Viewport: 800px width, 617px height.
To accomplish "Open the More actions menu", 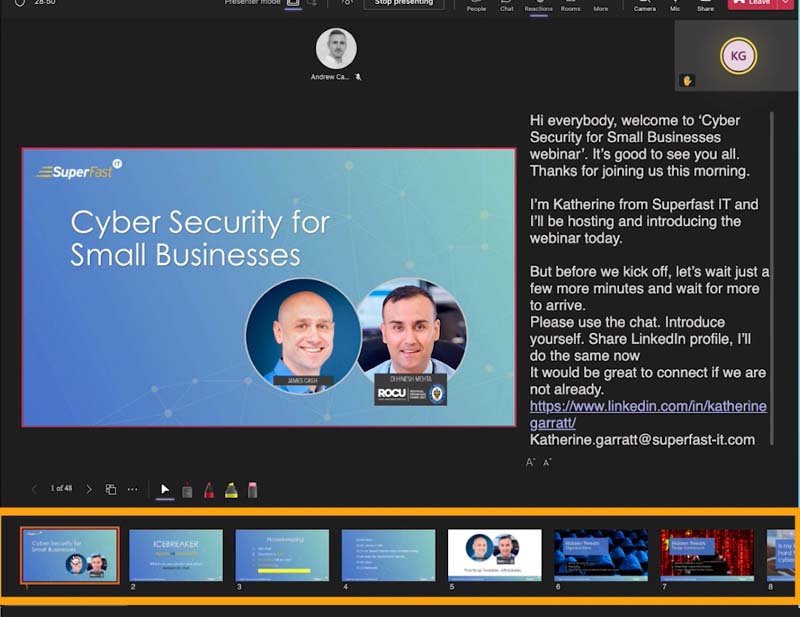I will (x=601, y=5).
